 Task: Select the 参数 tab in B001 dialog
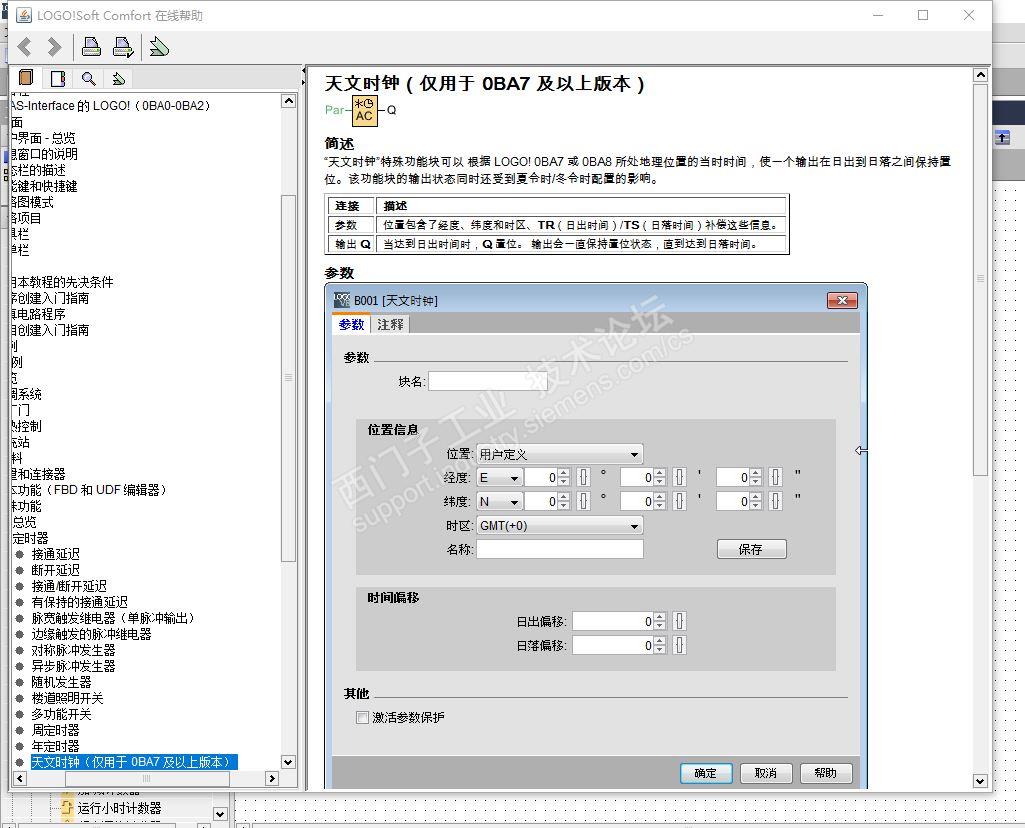(351, 324)
